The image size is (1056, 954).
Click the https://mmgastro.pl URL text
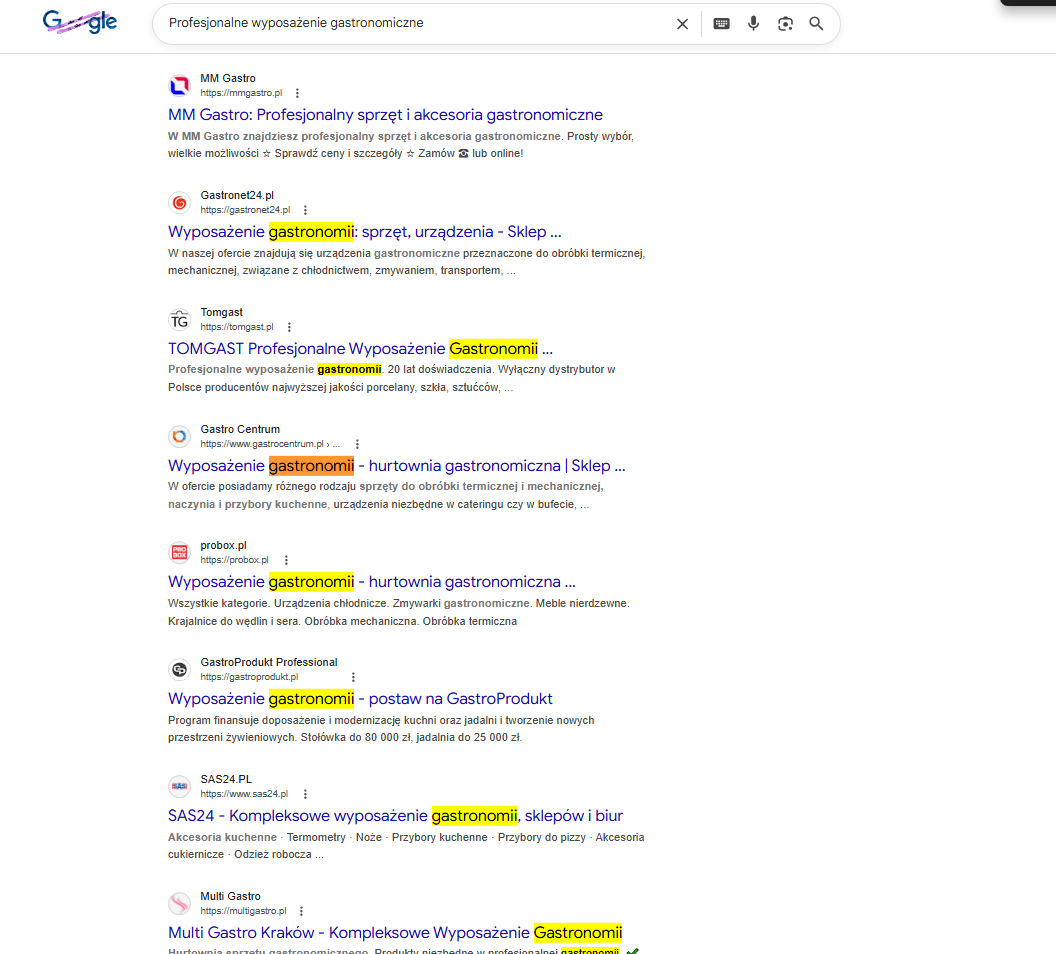241,93
